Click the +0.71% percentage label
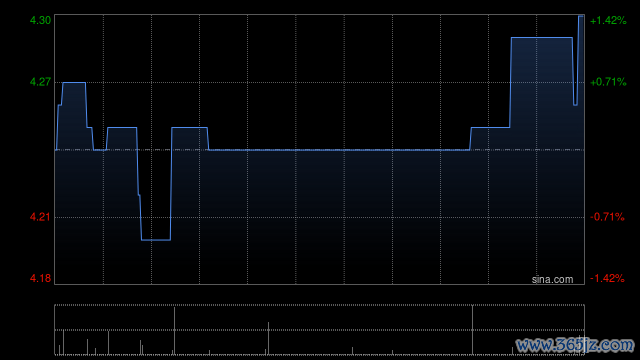640x360 pixels. tap(608, 82)
